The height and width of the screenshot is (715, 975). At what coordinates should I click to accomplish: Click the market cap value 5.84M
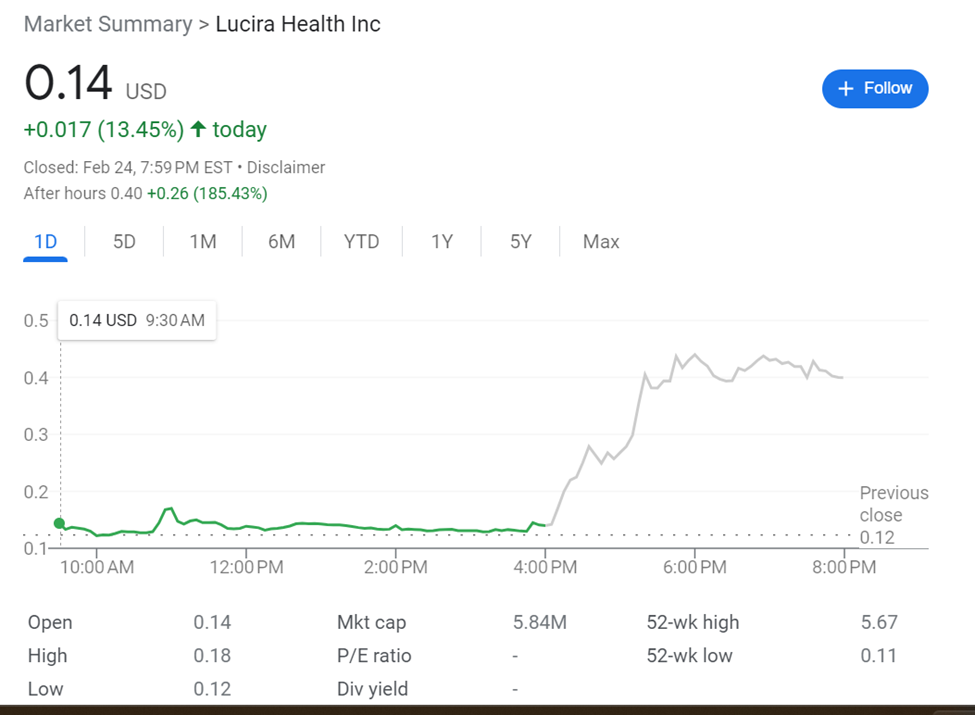tap(540, 622)
